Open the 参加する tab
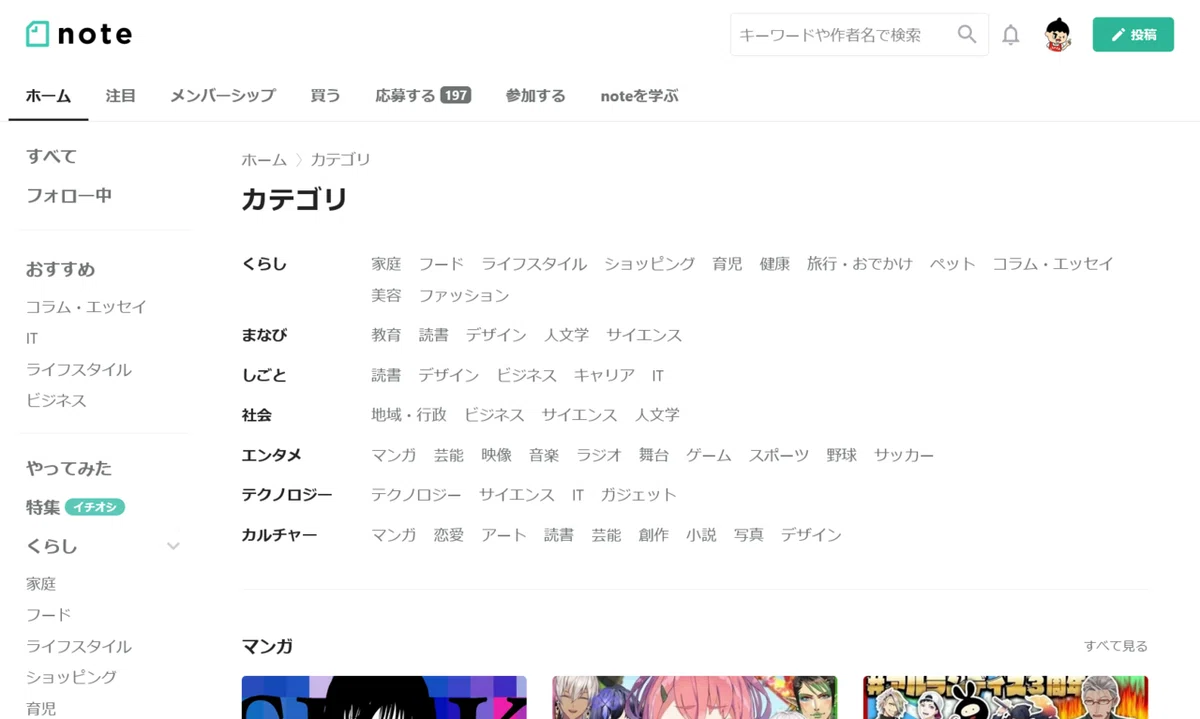 [535, 96]
